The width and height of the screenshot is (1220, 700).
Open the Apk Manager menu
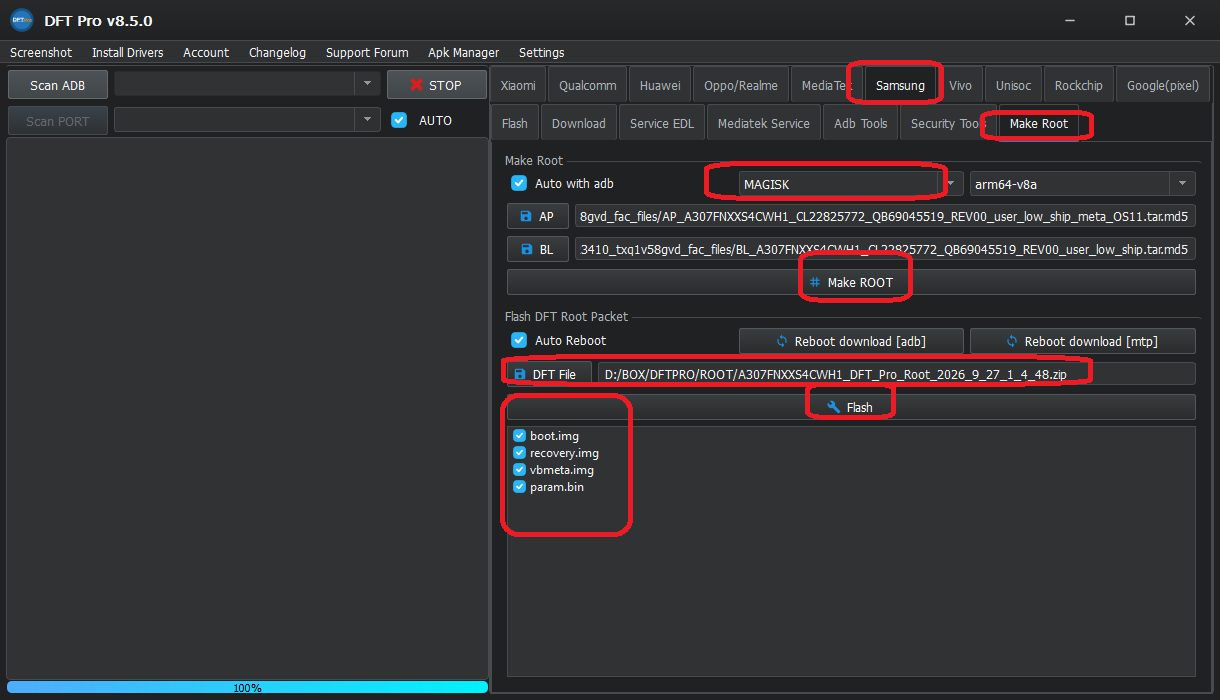click(463, 52)
